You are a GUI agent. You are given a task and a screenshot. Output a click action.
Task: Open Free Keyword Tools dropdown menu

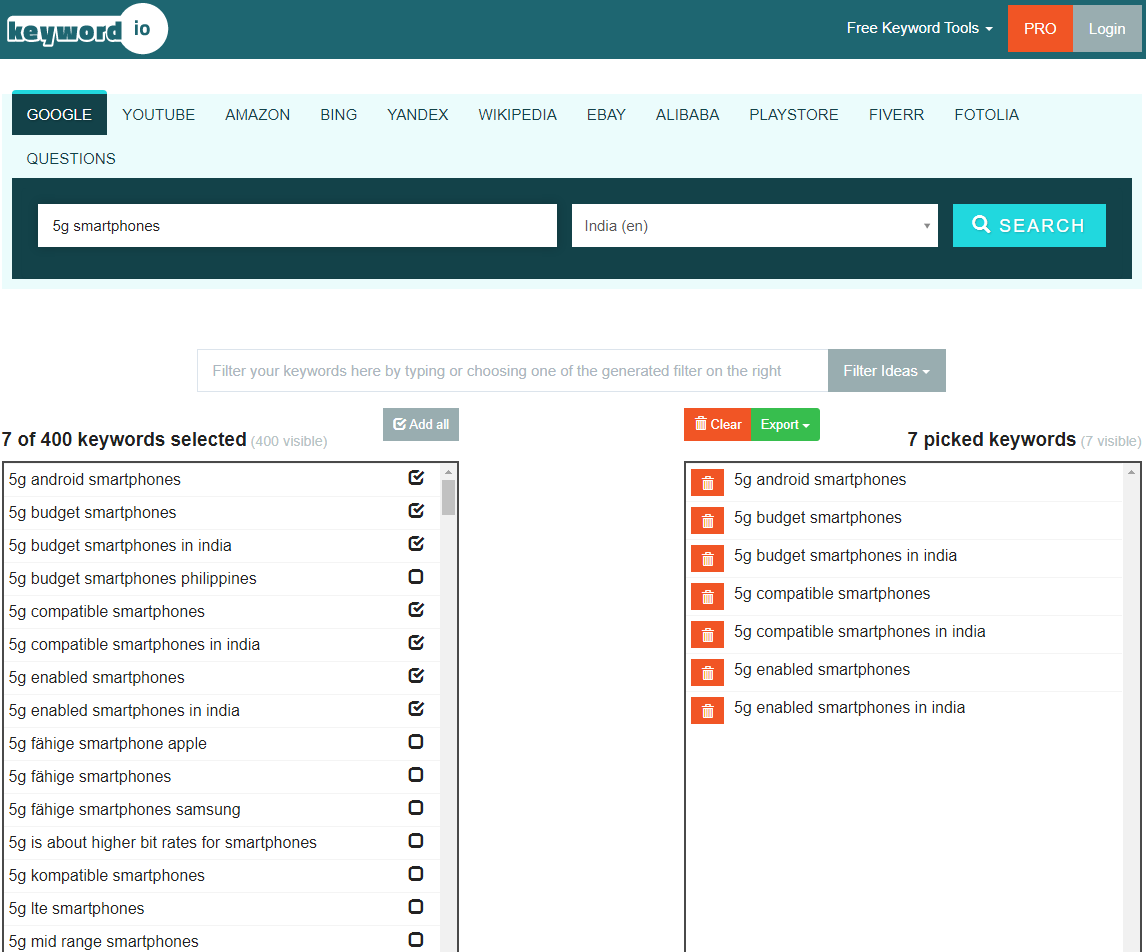click(919, 28)
